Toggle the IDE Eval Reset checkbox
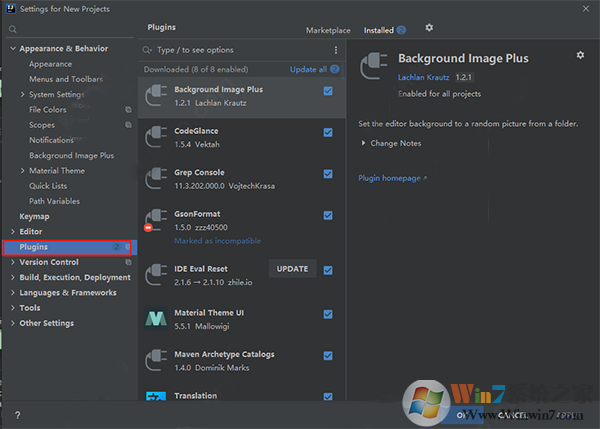This screenshot has height=429, width=600. click(328, 270)
